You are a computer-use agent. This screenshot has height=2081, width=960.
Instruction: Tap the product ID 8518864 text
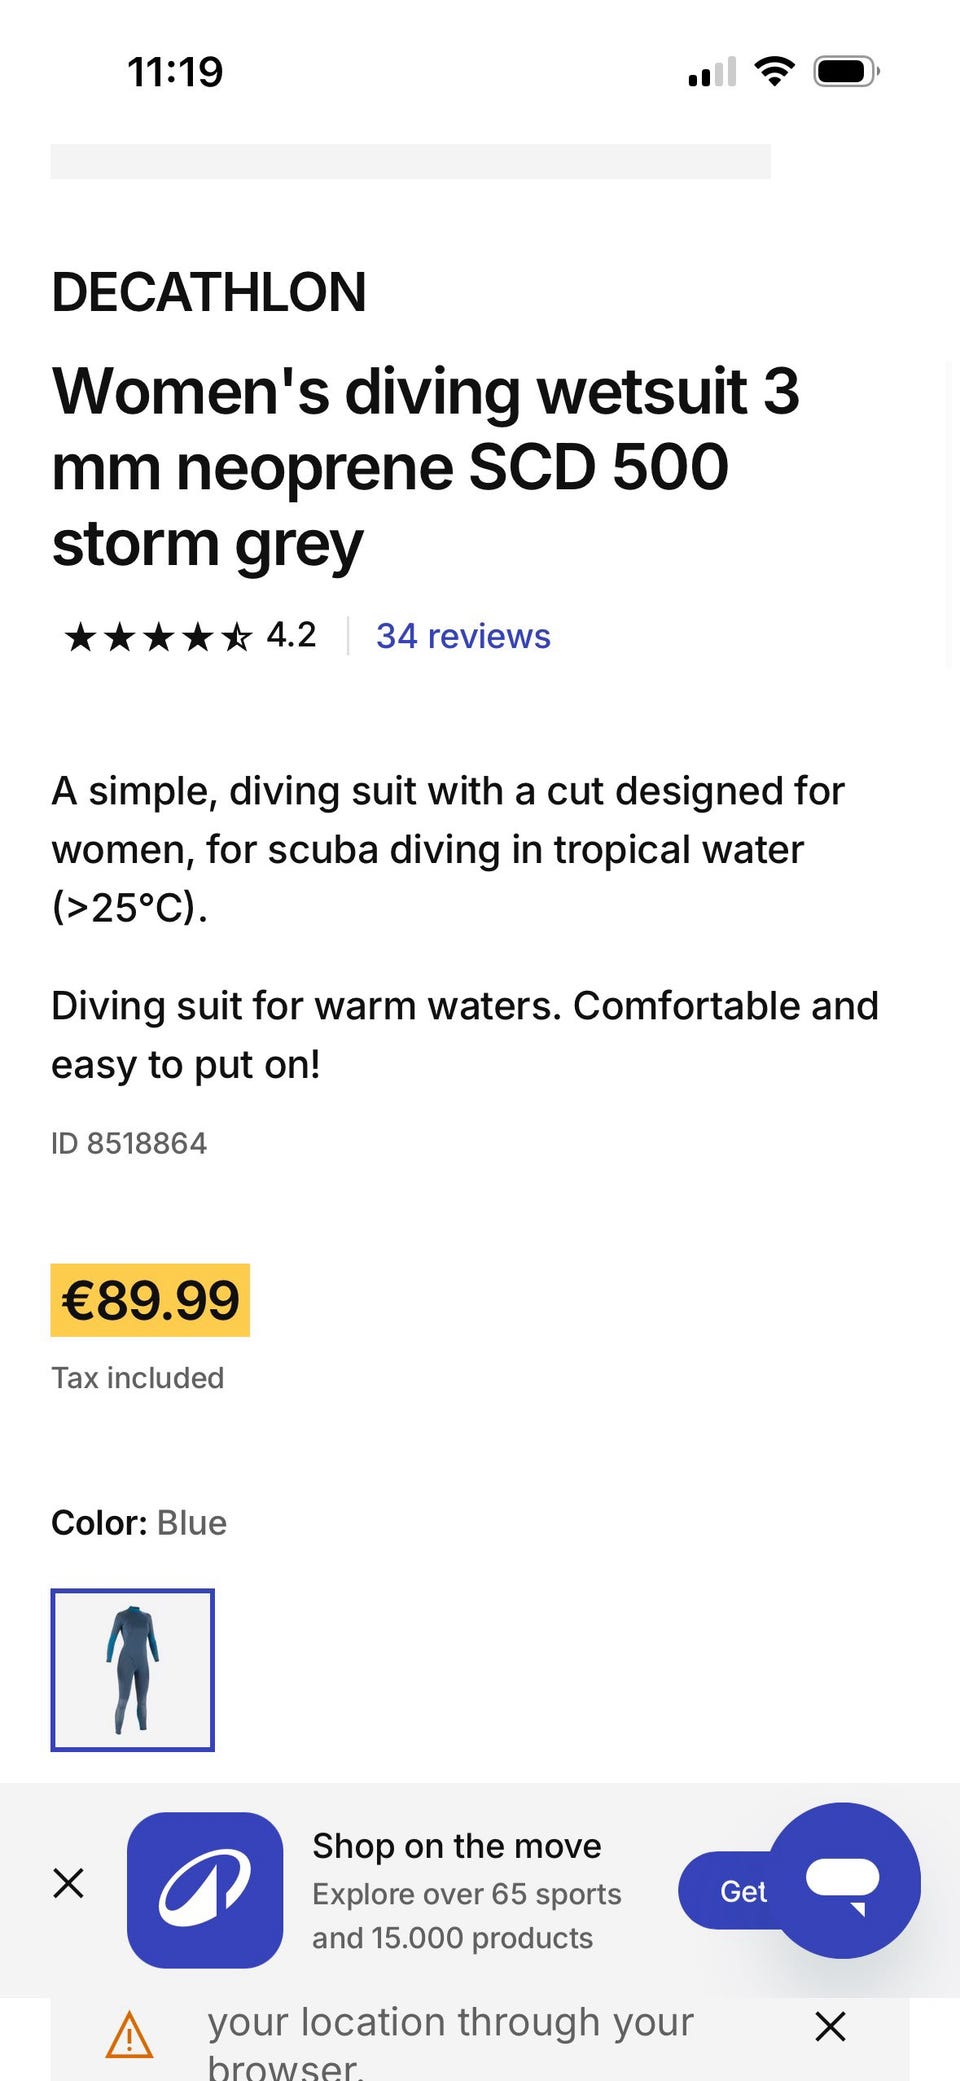[129, 1143]
